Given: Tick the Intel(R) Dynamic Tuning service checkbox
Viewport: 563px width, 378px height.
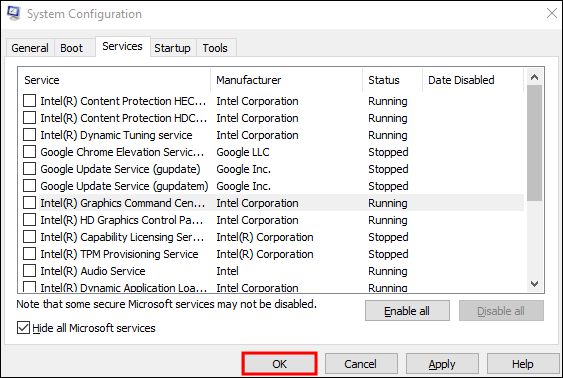Looking at the screenshot, I should click(29, 135).
